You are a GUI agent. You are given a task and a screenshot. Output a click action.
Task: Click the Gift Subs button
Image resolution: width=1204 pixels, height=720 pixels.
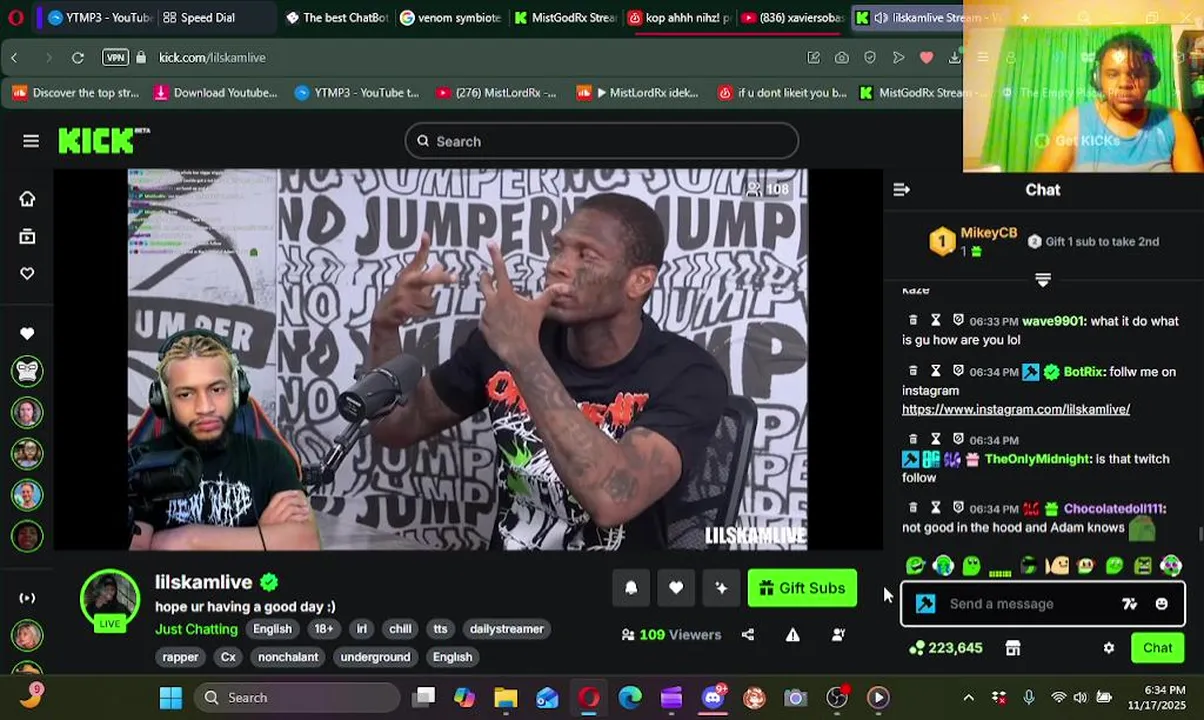click(x=802, y=588)
